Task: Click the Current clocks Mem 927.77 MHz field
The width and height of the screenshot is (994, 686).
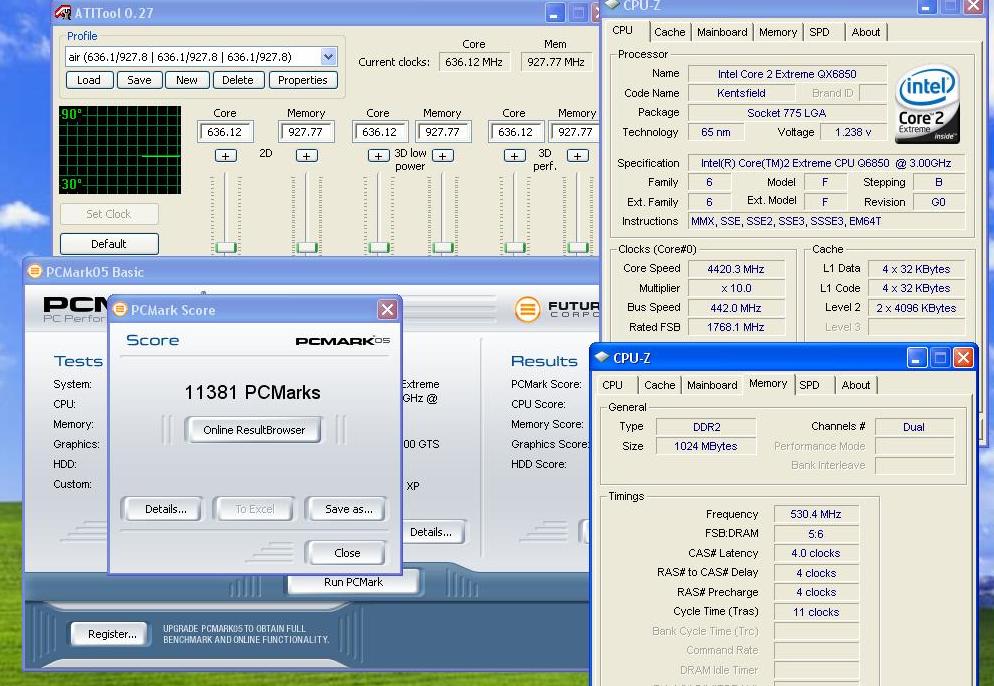Action: tap(556, 62)
